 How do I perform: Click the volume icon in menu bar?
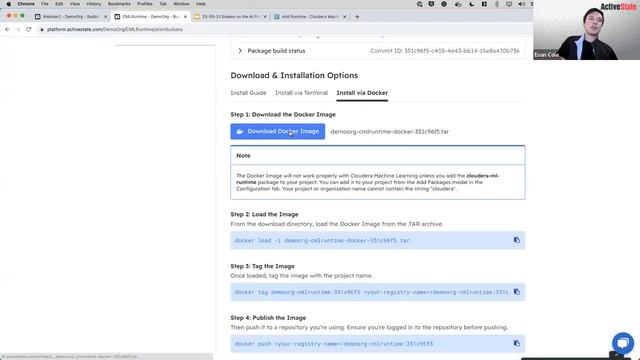tap(522, 4)
